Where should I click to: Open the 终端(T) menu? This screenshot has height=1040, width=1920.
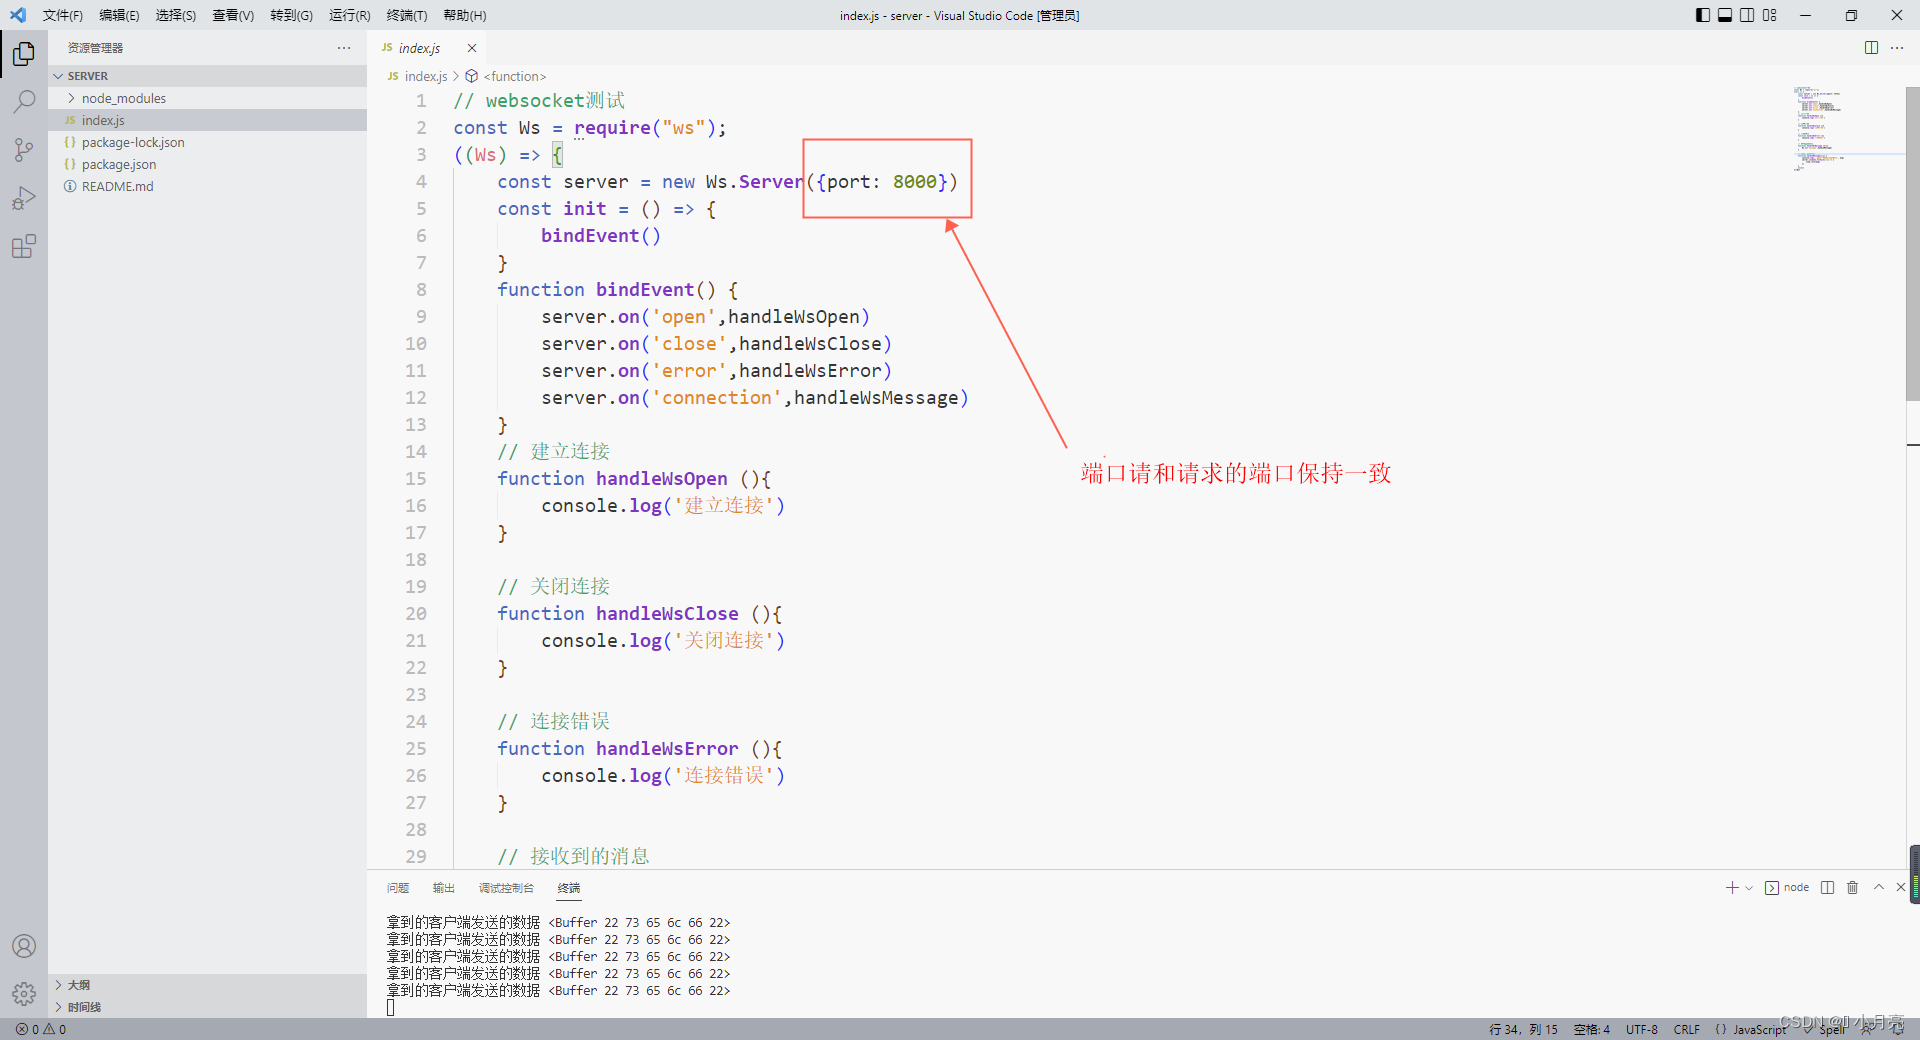(407, 15)
